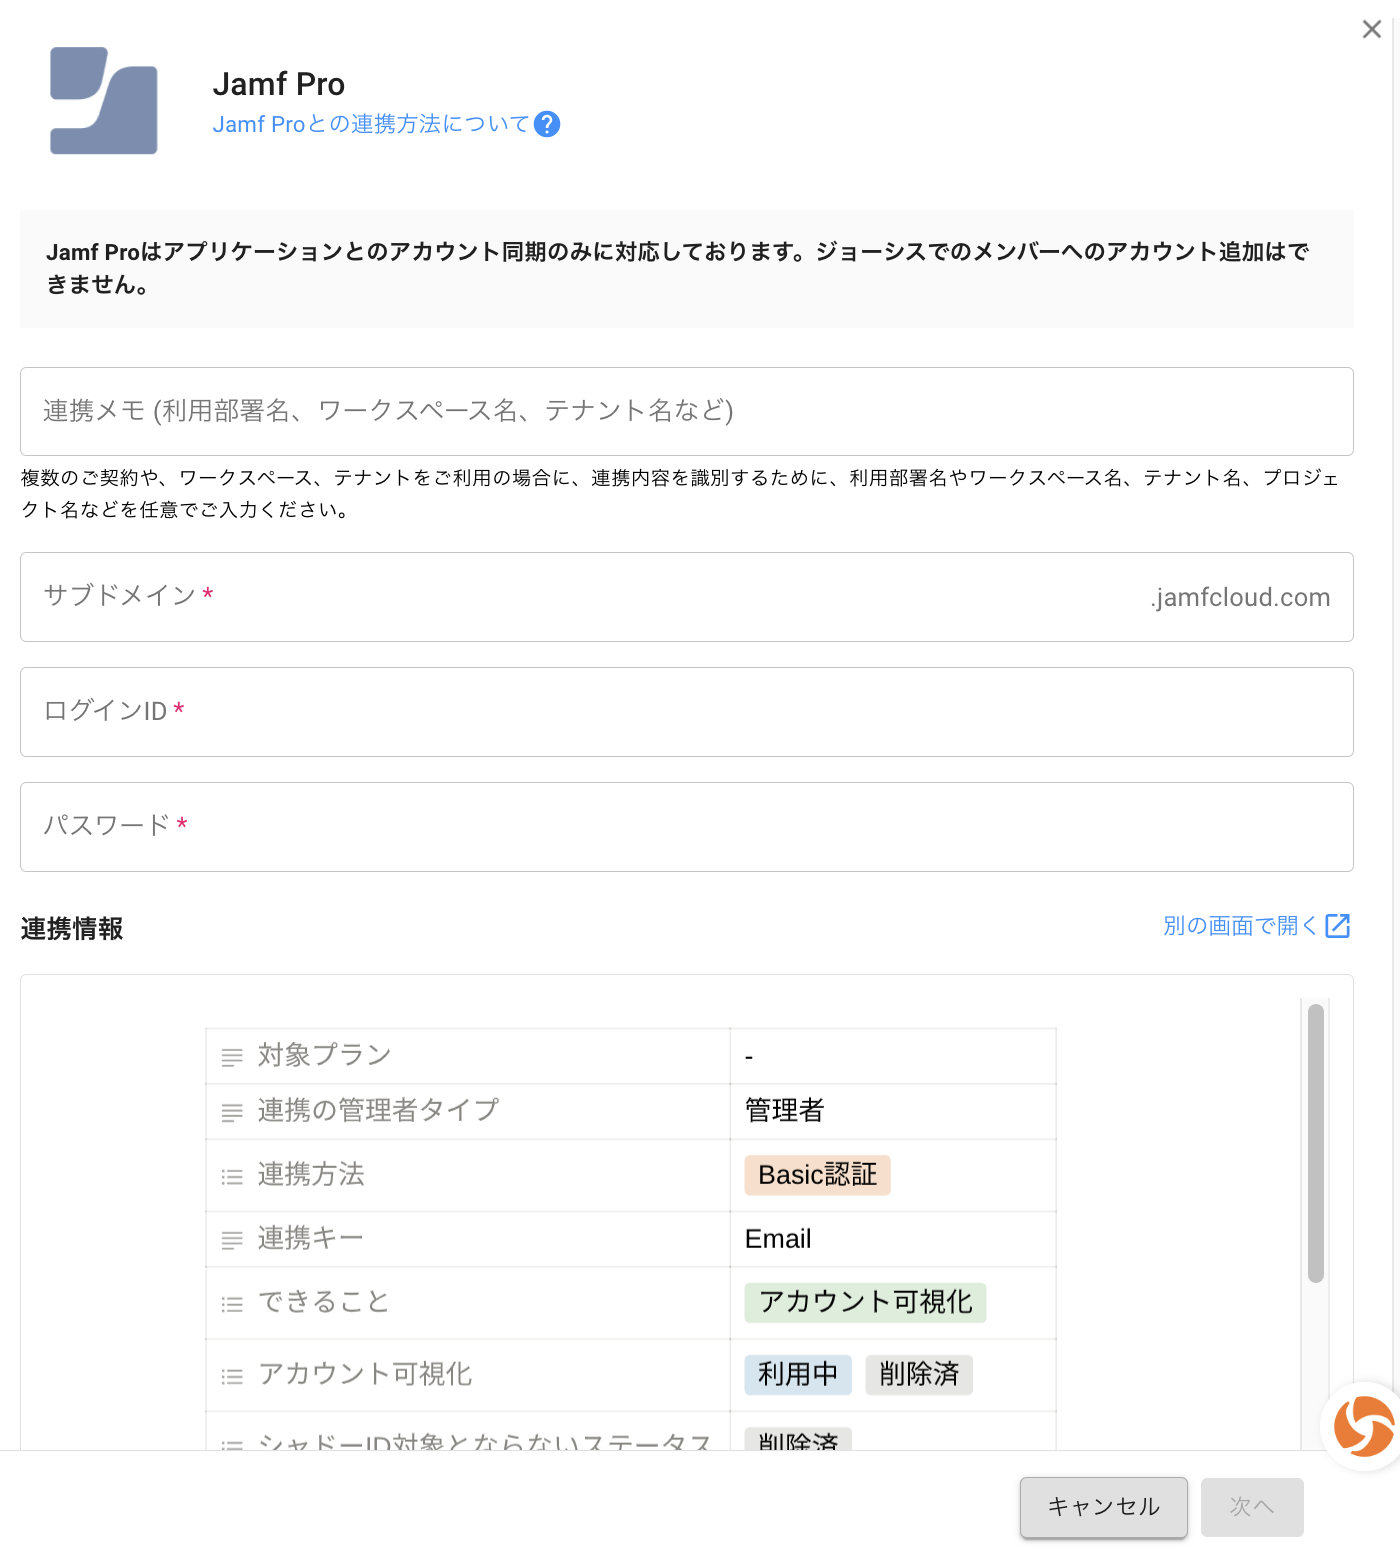The image size is (1400, 1550).
Task: Click the list icon beside 連携方法
Action: [x=232, y=1176]
